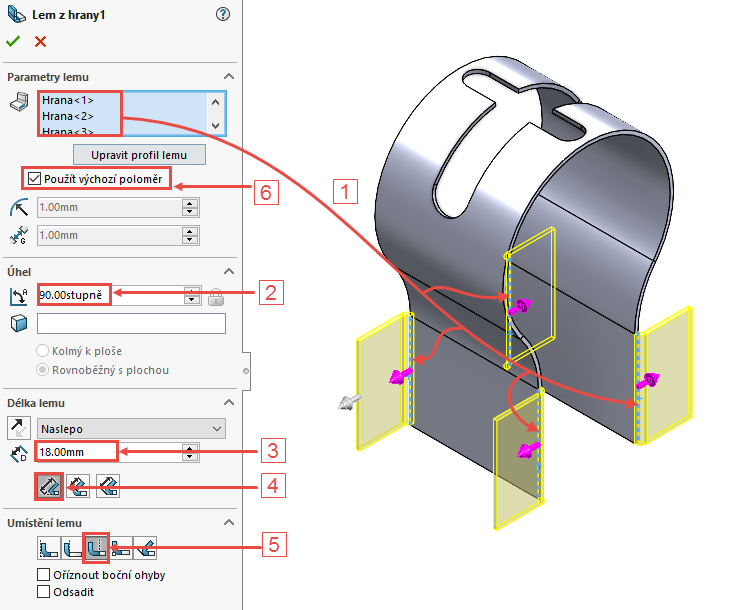Screen dimensions: 750x610
Task: Enable Oříznout boční ohyby checkbox
Action: click(44, 575)
